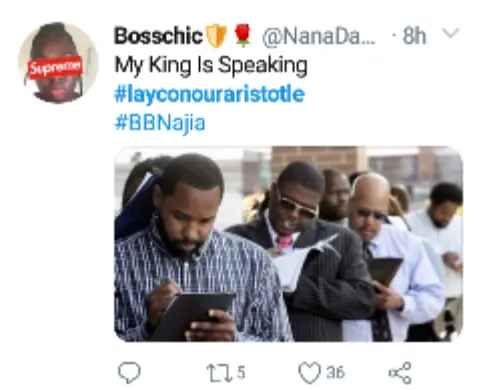Click the retweet count 5
Image resolution: width=479 pixels, height=390 pixels.
tap(241, 372)
